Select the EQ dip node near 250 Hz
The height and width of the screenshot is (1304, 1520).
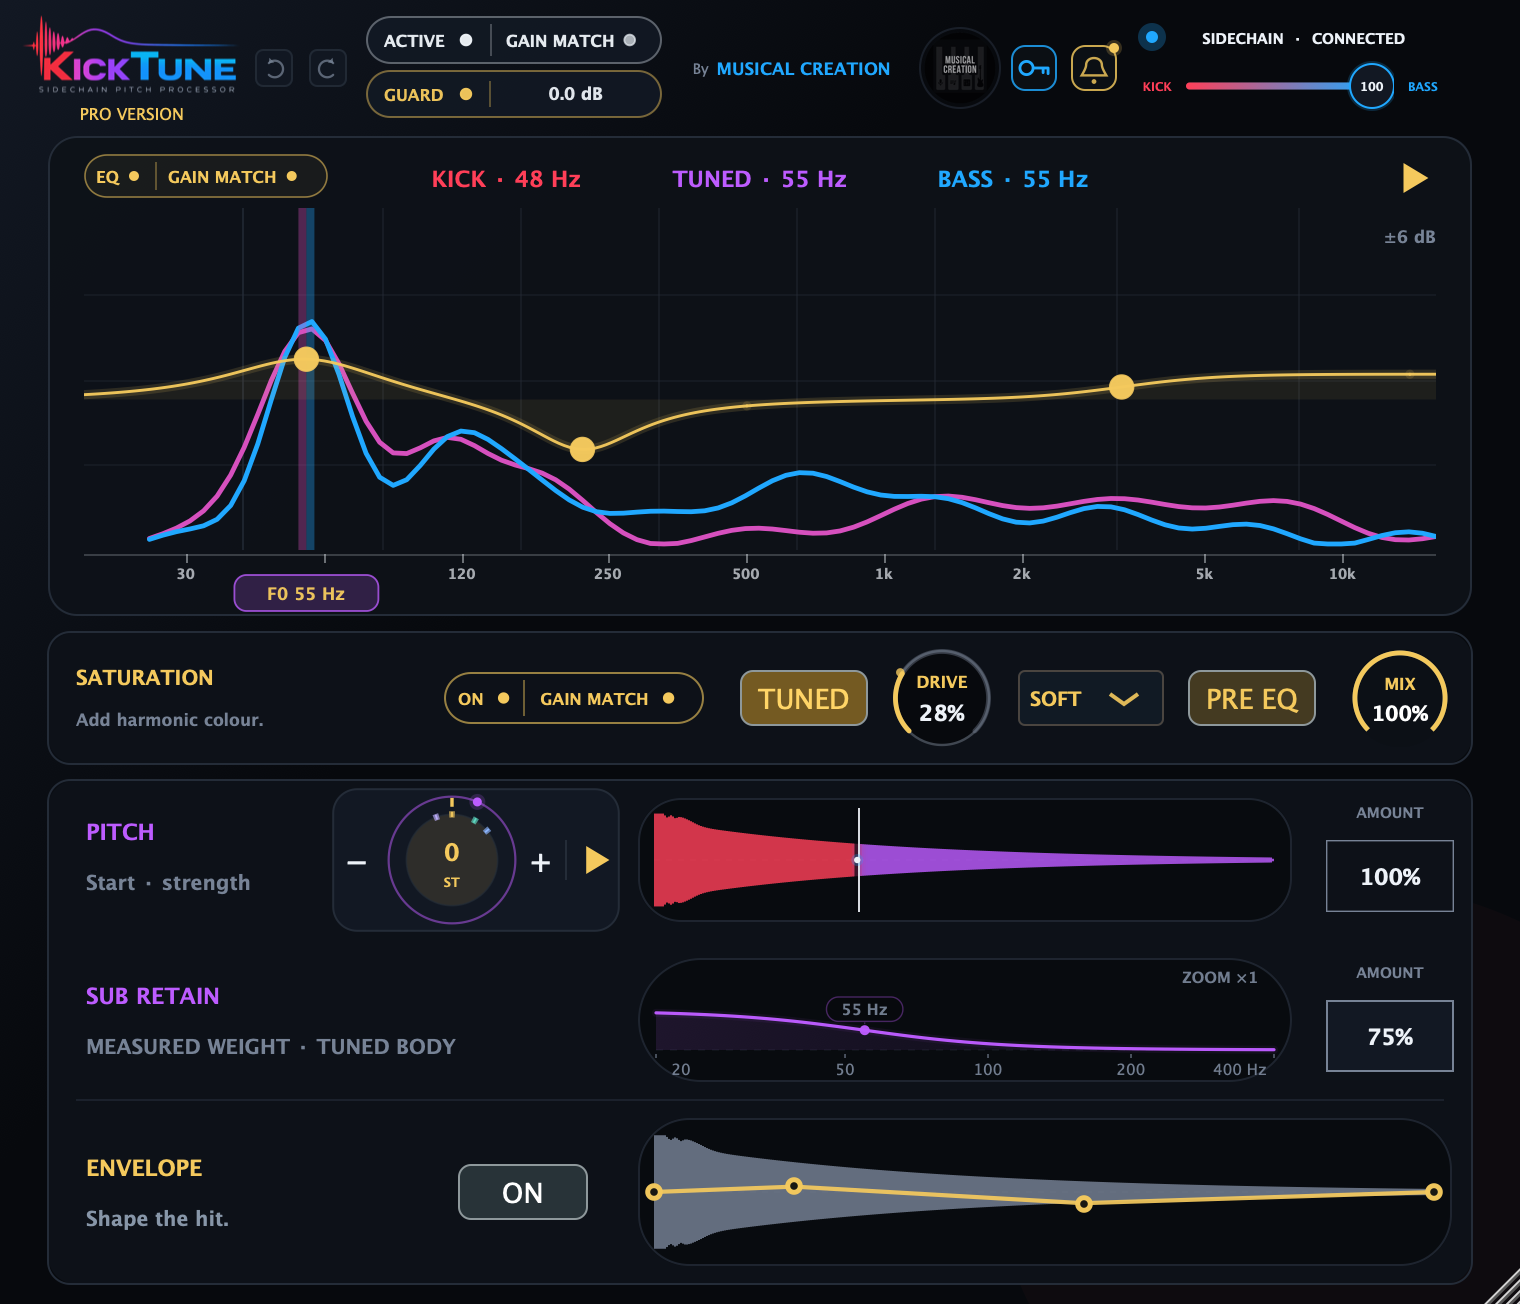pos(582,449)
